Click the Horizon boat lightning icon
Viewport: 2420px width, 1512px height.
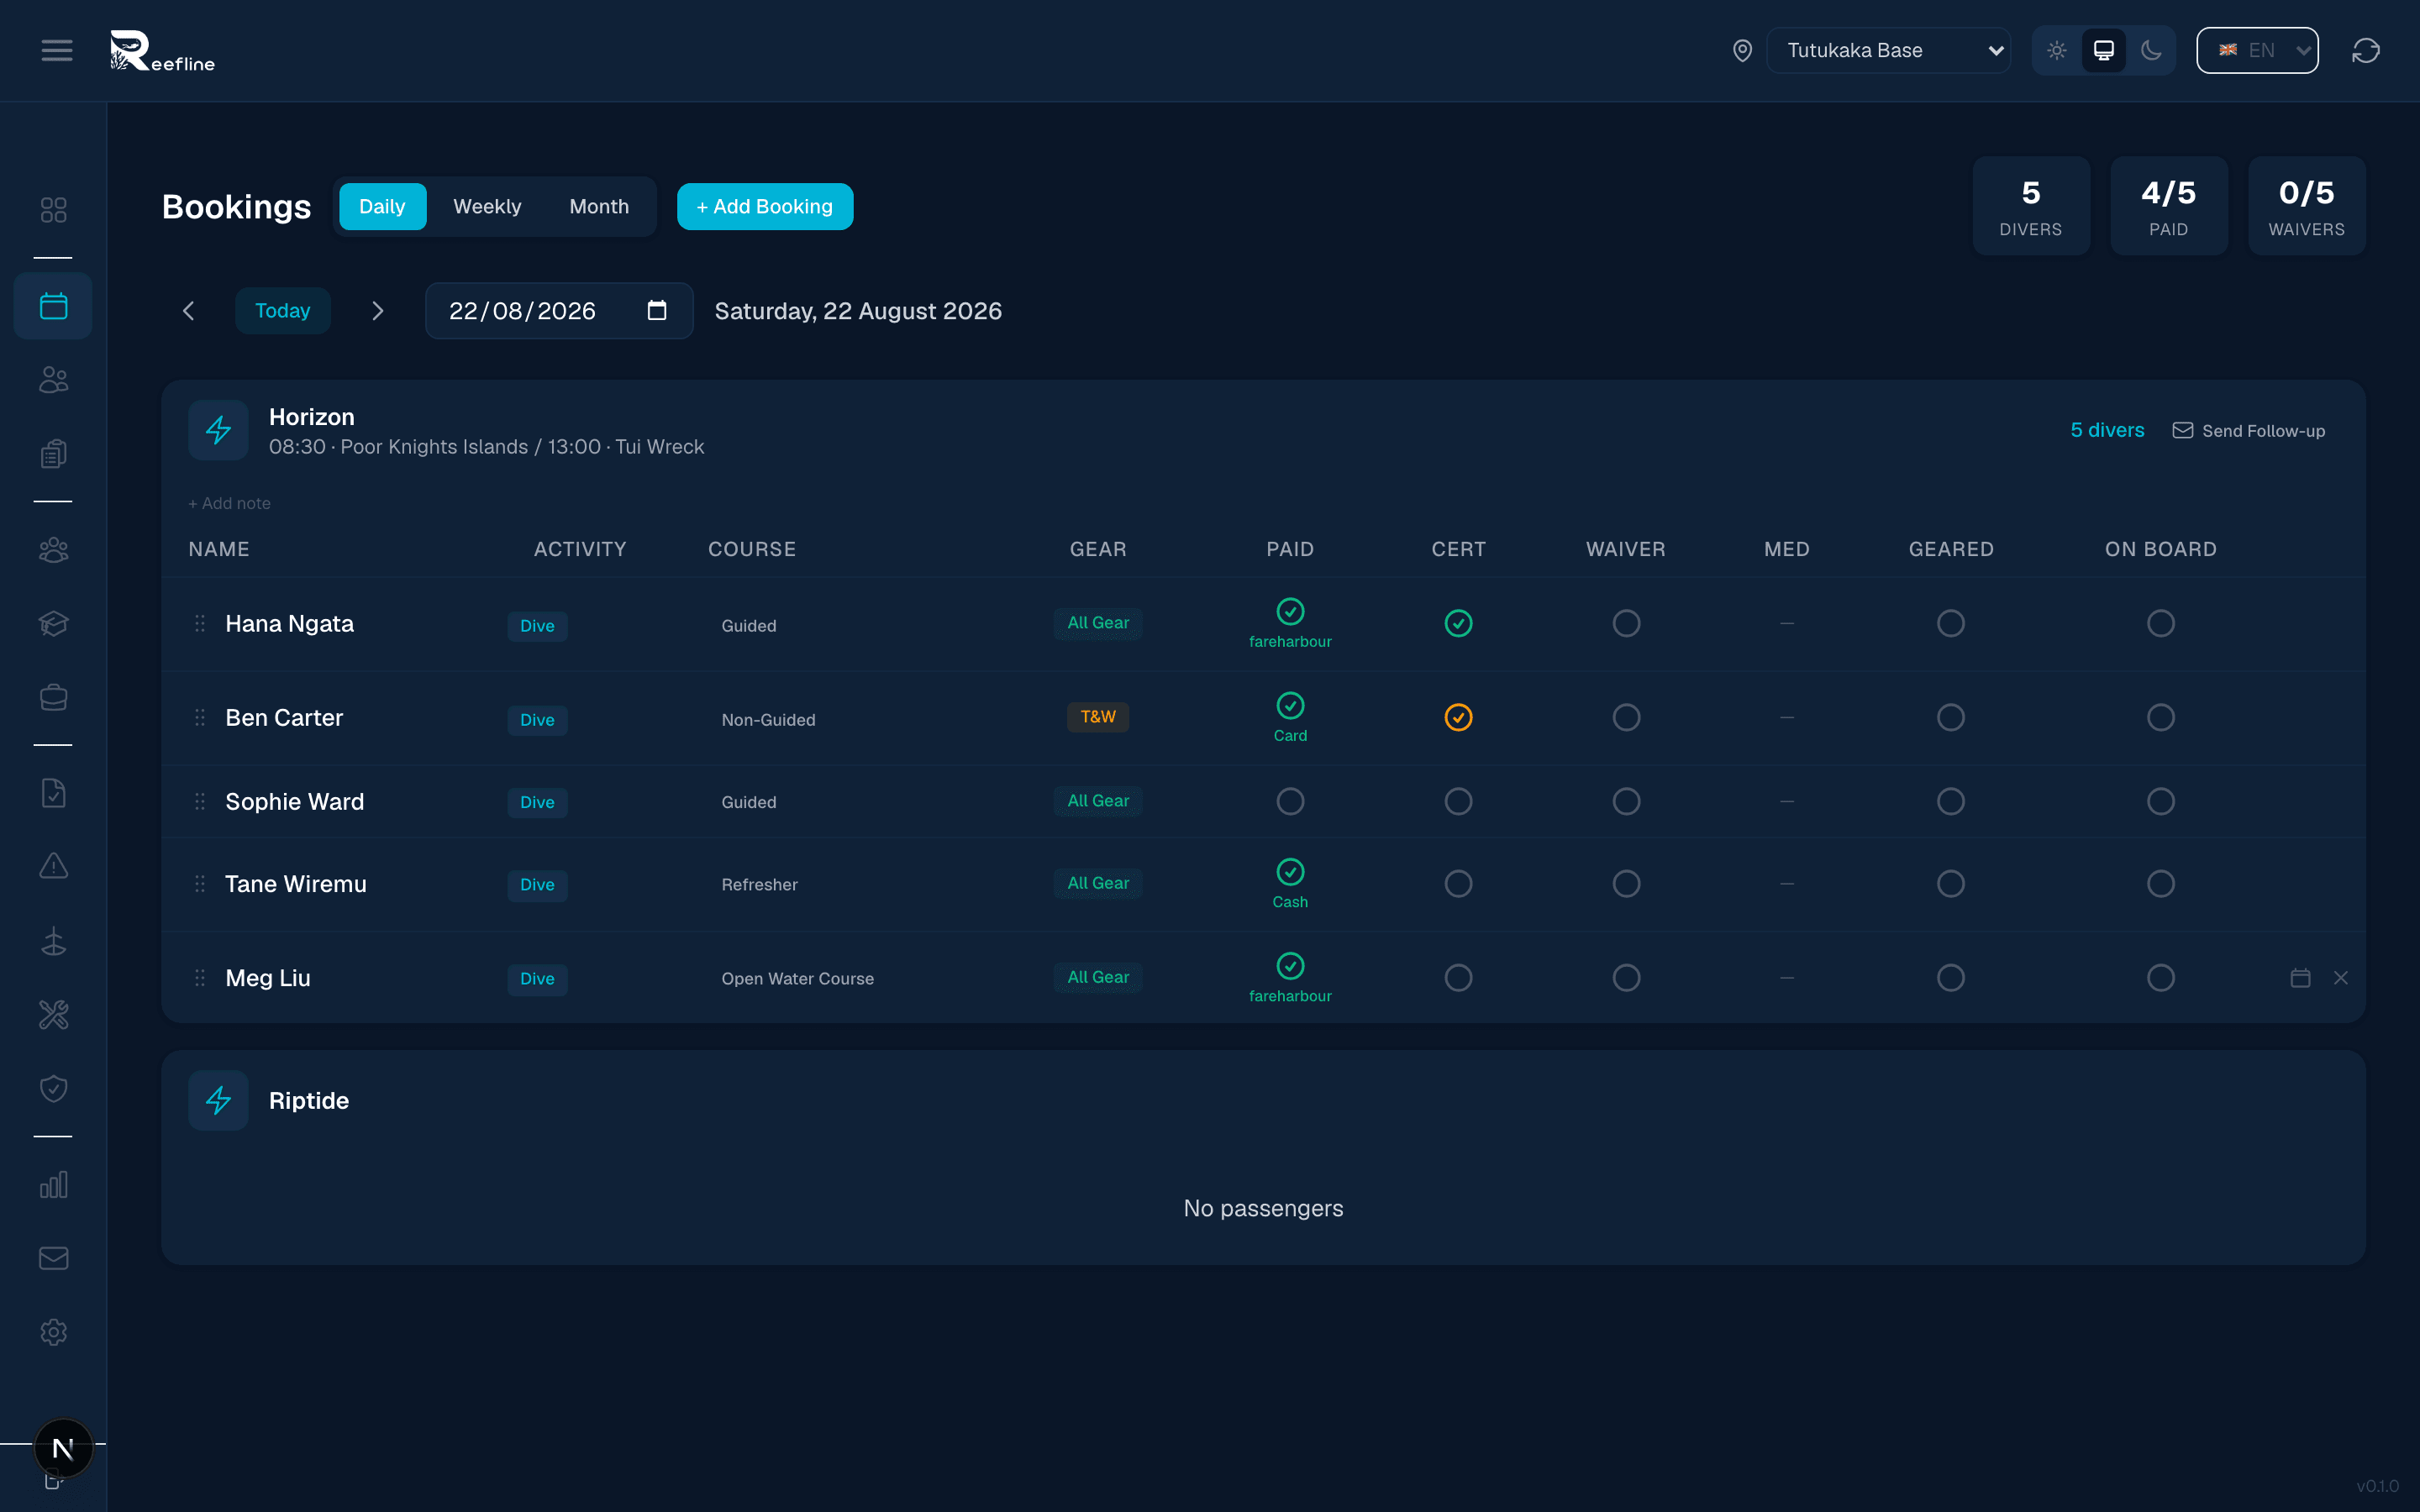[x=218, y=430]
